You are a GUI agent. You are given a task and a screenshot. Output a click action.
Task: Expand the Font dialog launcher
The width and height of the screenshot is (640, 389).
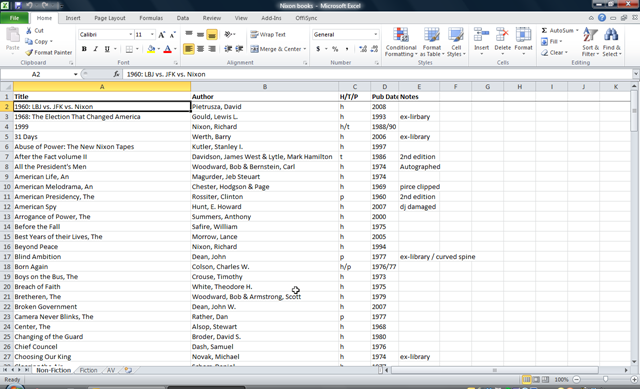pos(176,63)
